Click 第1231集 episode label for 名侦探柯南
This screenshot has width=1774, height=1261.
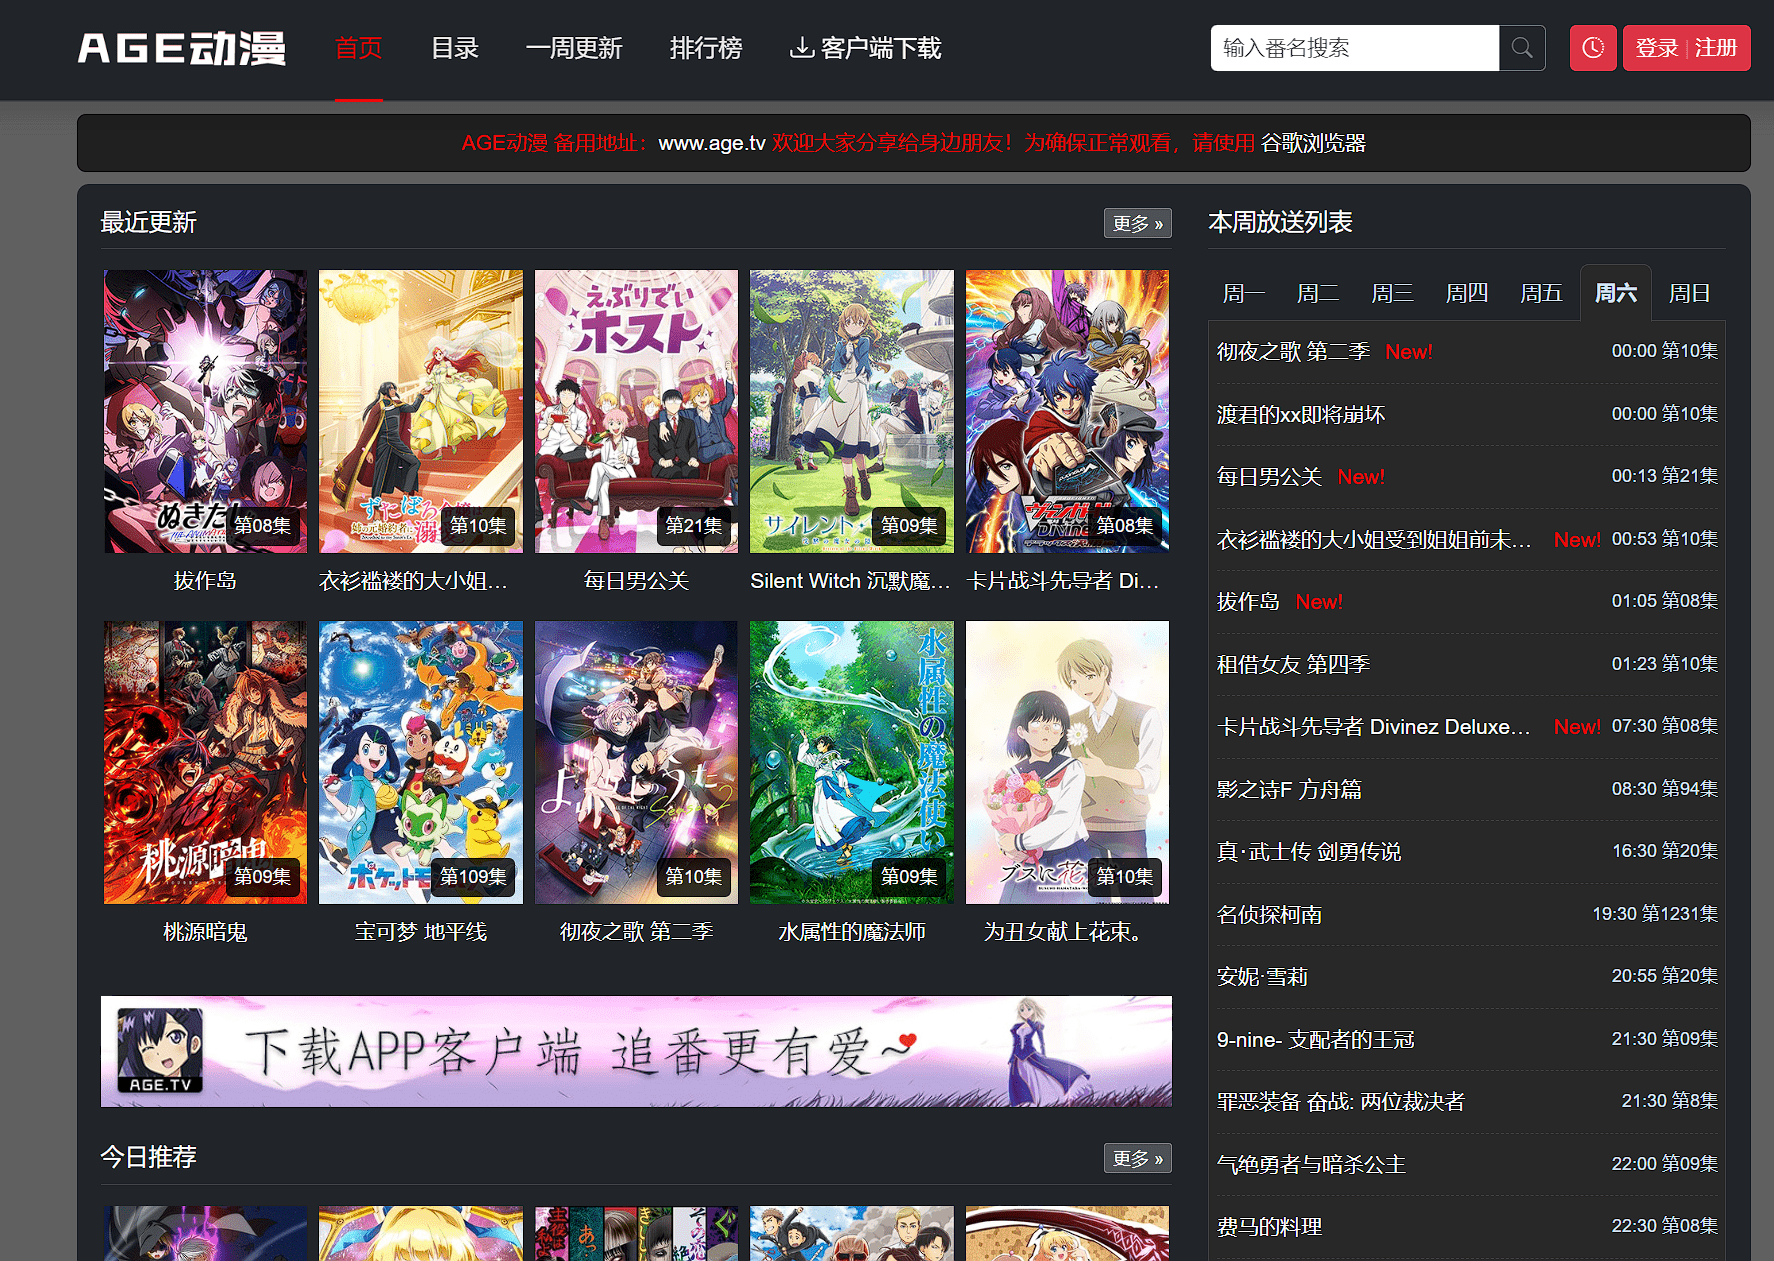click(1680, 914)
